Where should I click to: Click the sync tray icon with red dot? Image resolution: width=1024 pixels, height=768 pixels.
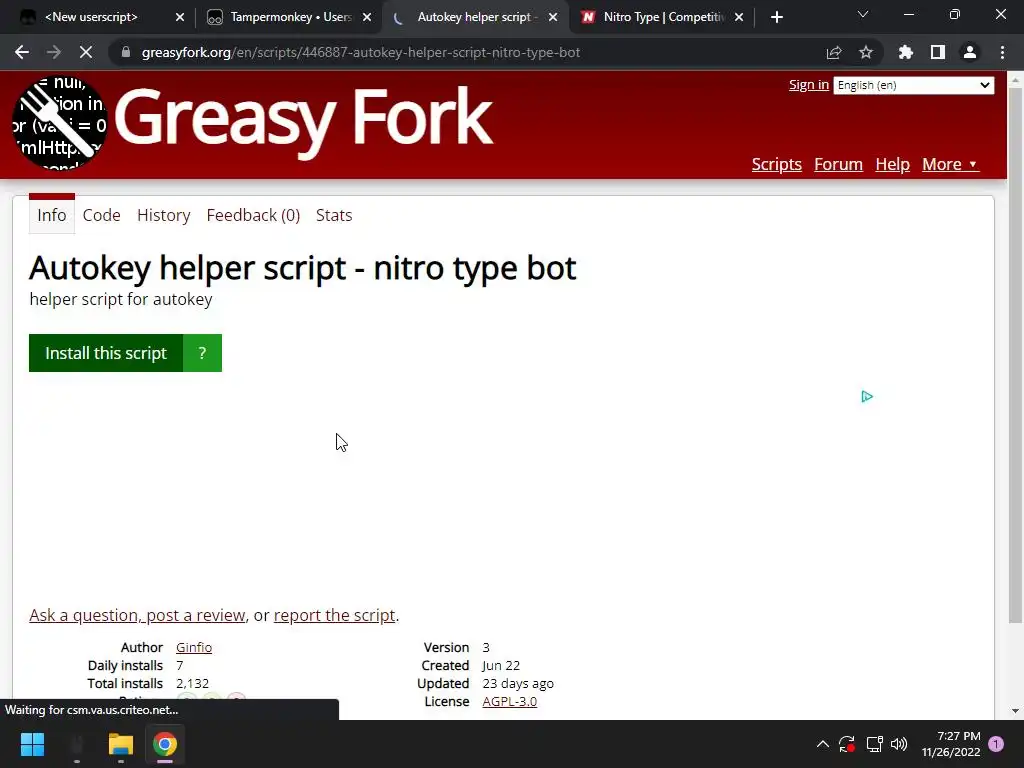pos(847,744)
